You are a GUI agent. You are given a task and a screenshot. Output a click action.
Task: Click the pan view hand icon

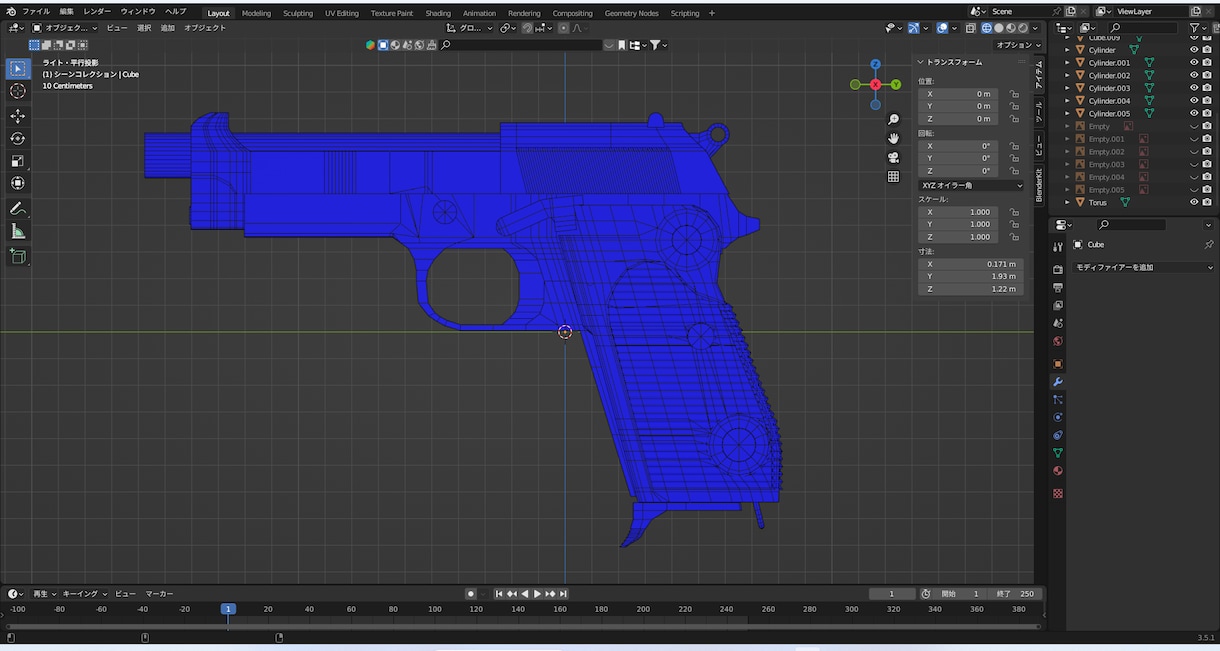893,138
